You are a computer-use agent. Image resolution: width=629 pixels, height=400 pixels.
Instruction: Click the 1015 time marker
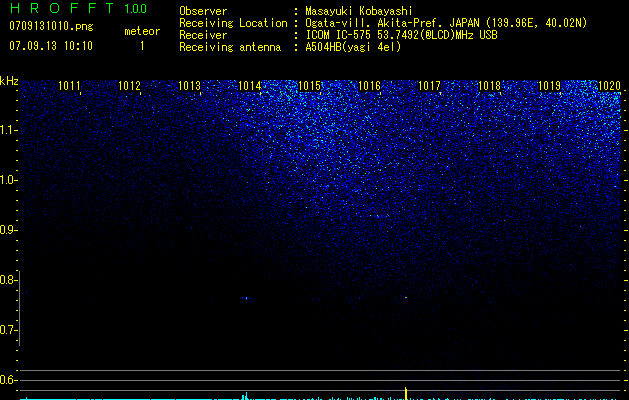310,85
